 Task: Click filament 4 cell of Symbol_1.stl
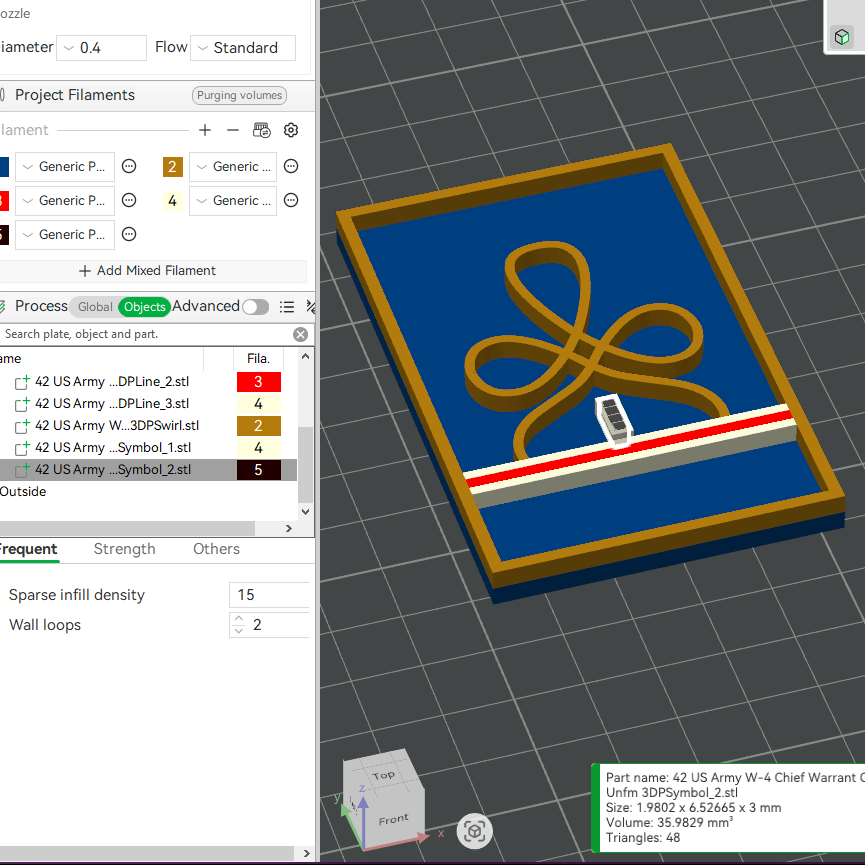[x=259, y=448]
